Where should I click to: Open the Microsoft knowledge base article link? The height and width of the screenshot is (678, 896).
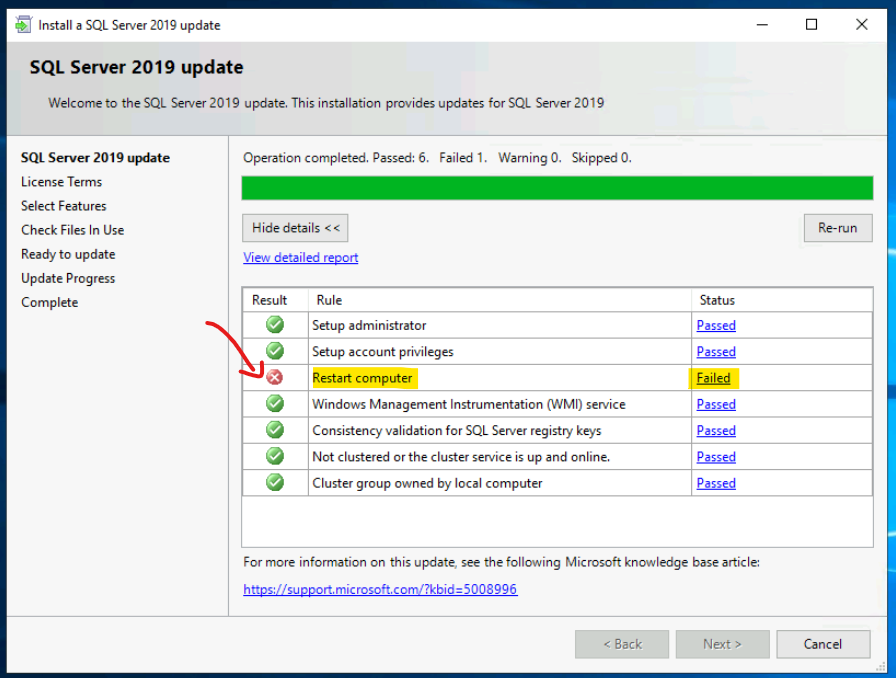[380, 589]
